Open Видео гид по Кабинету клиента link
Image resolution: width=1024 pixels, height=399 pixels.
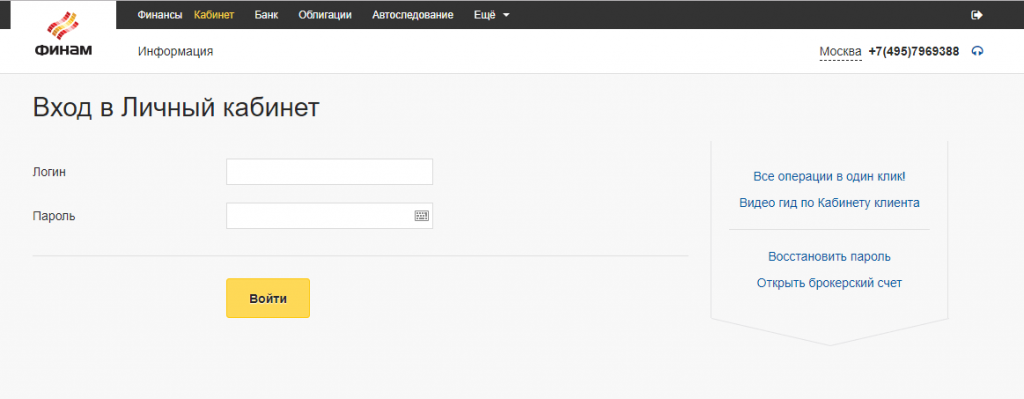(829, 203)
